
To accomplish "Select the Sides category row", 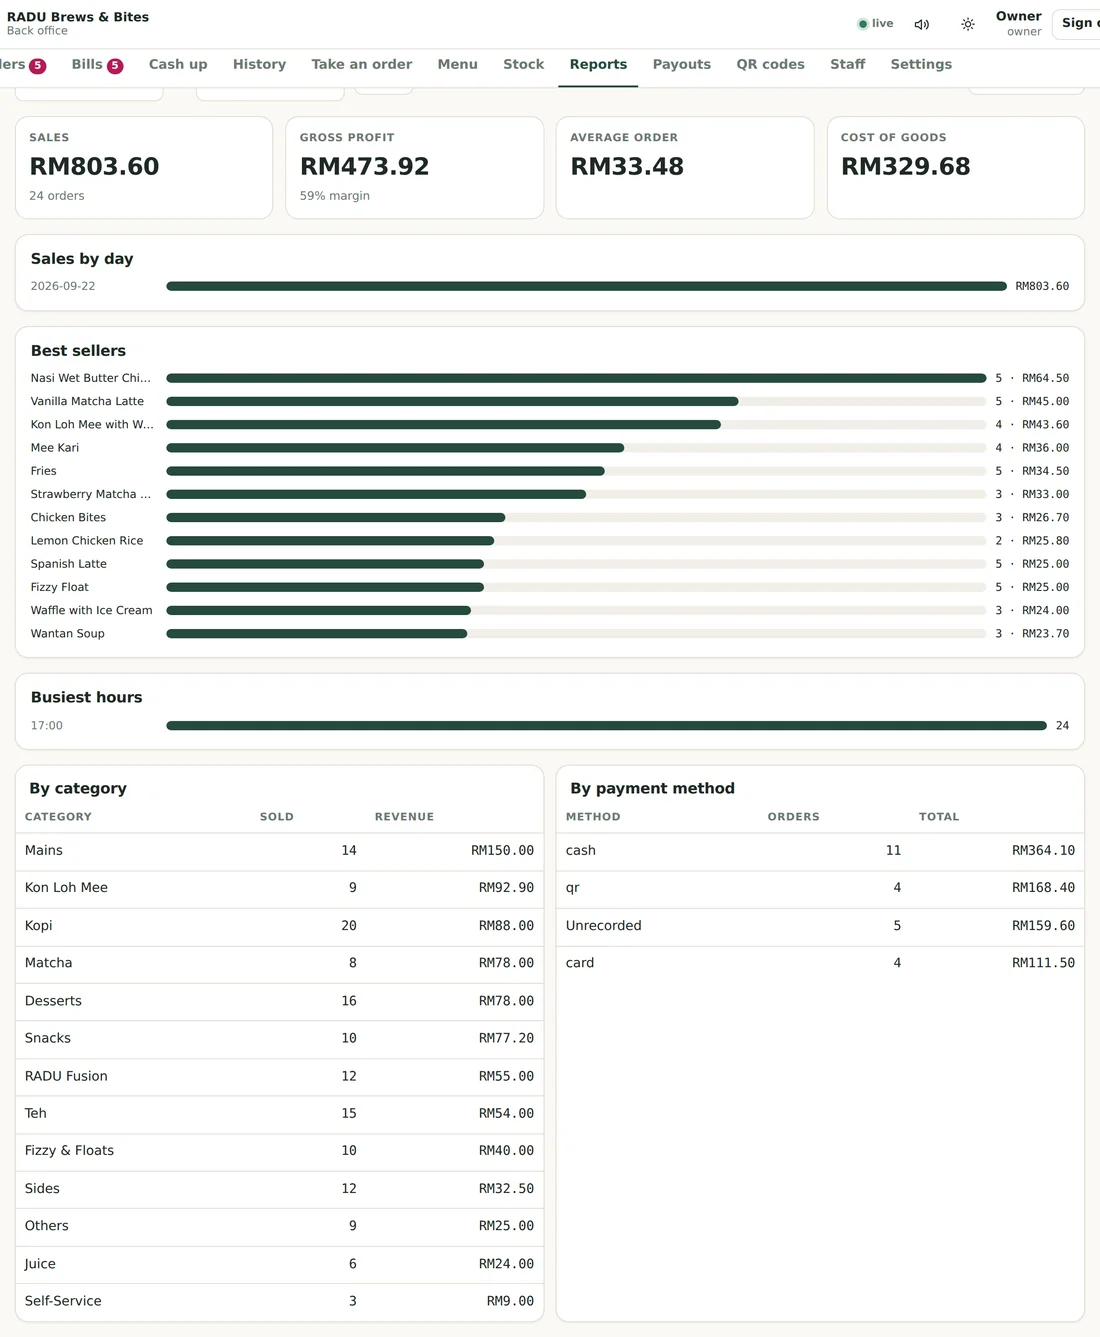I will click(x=279, y=1188).
